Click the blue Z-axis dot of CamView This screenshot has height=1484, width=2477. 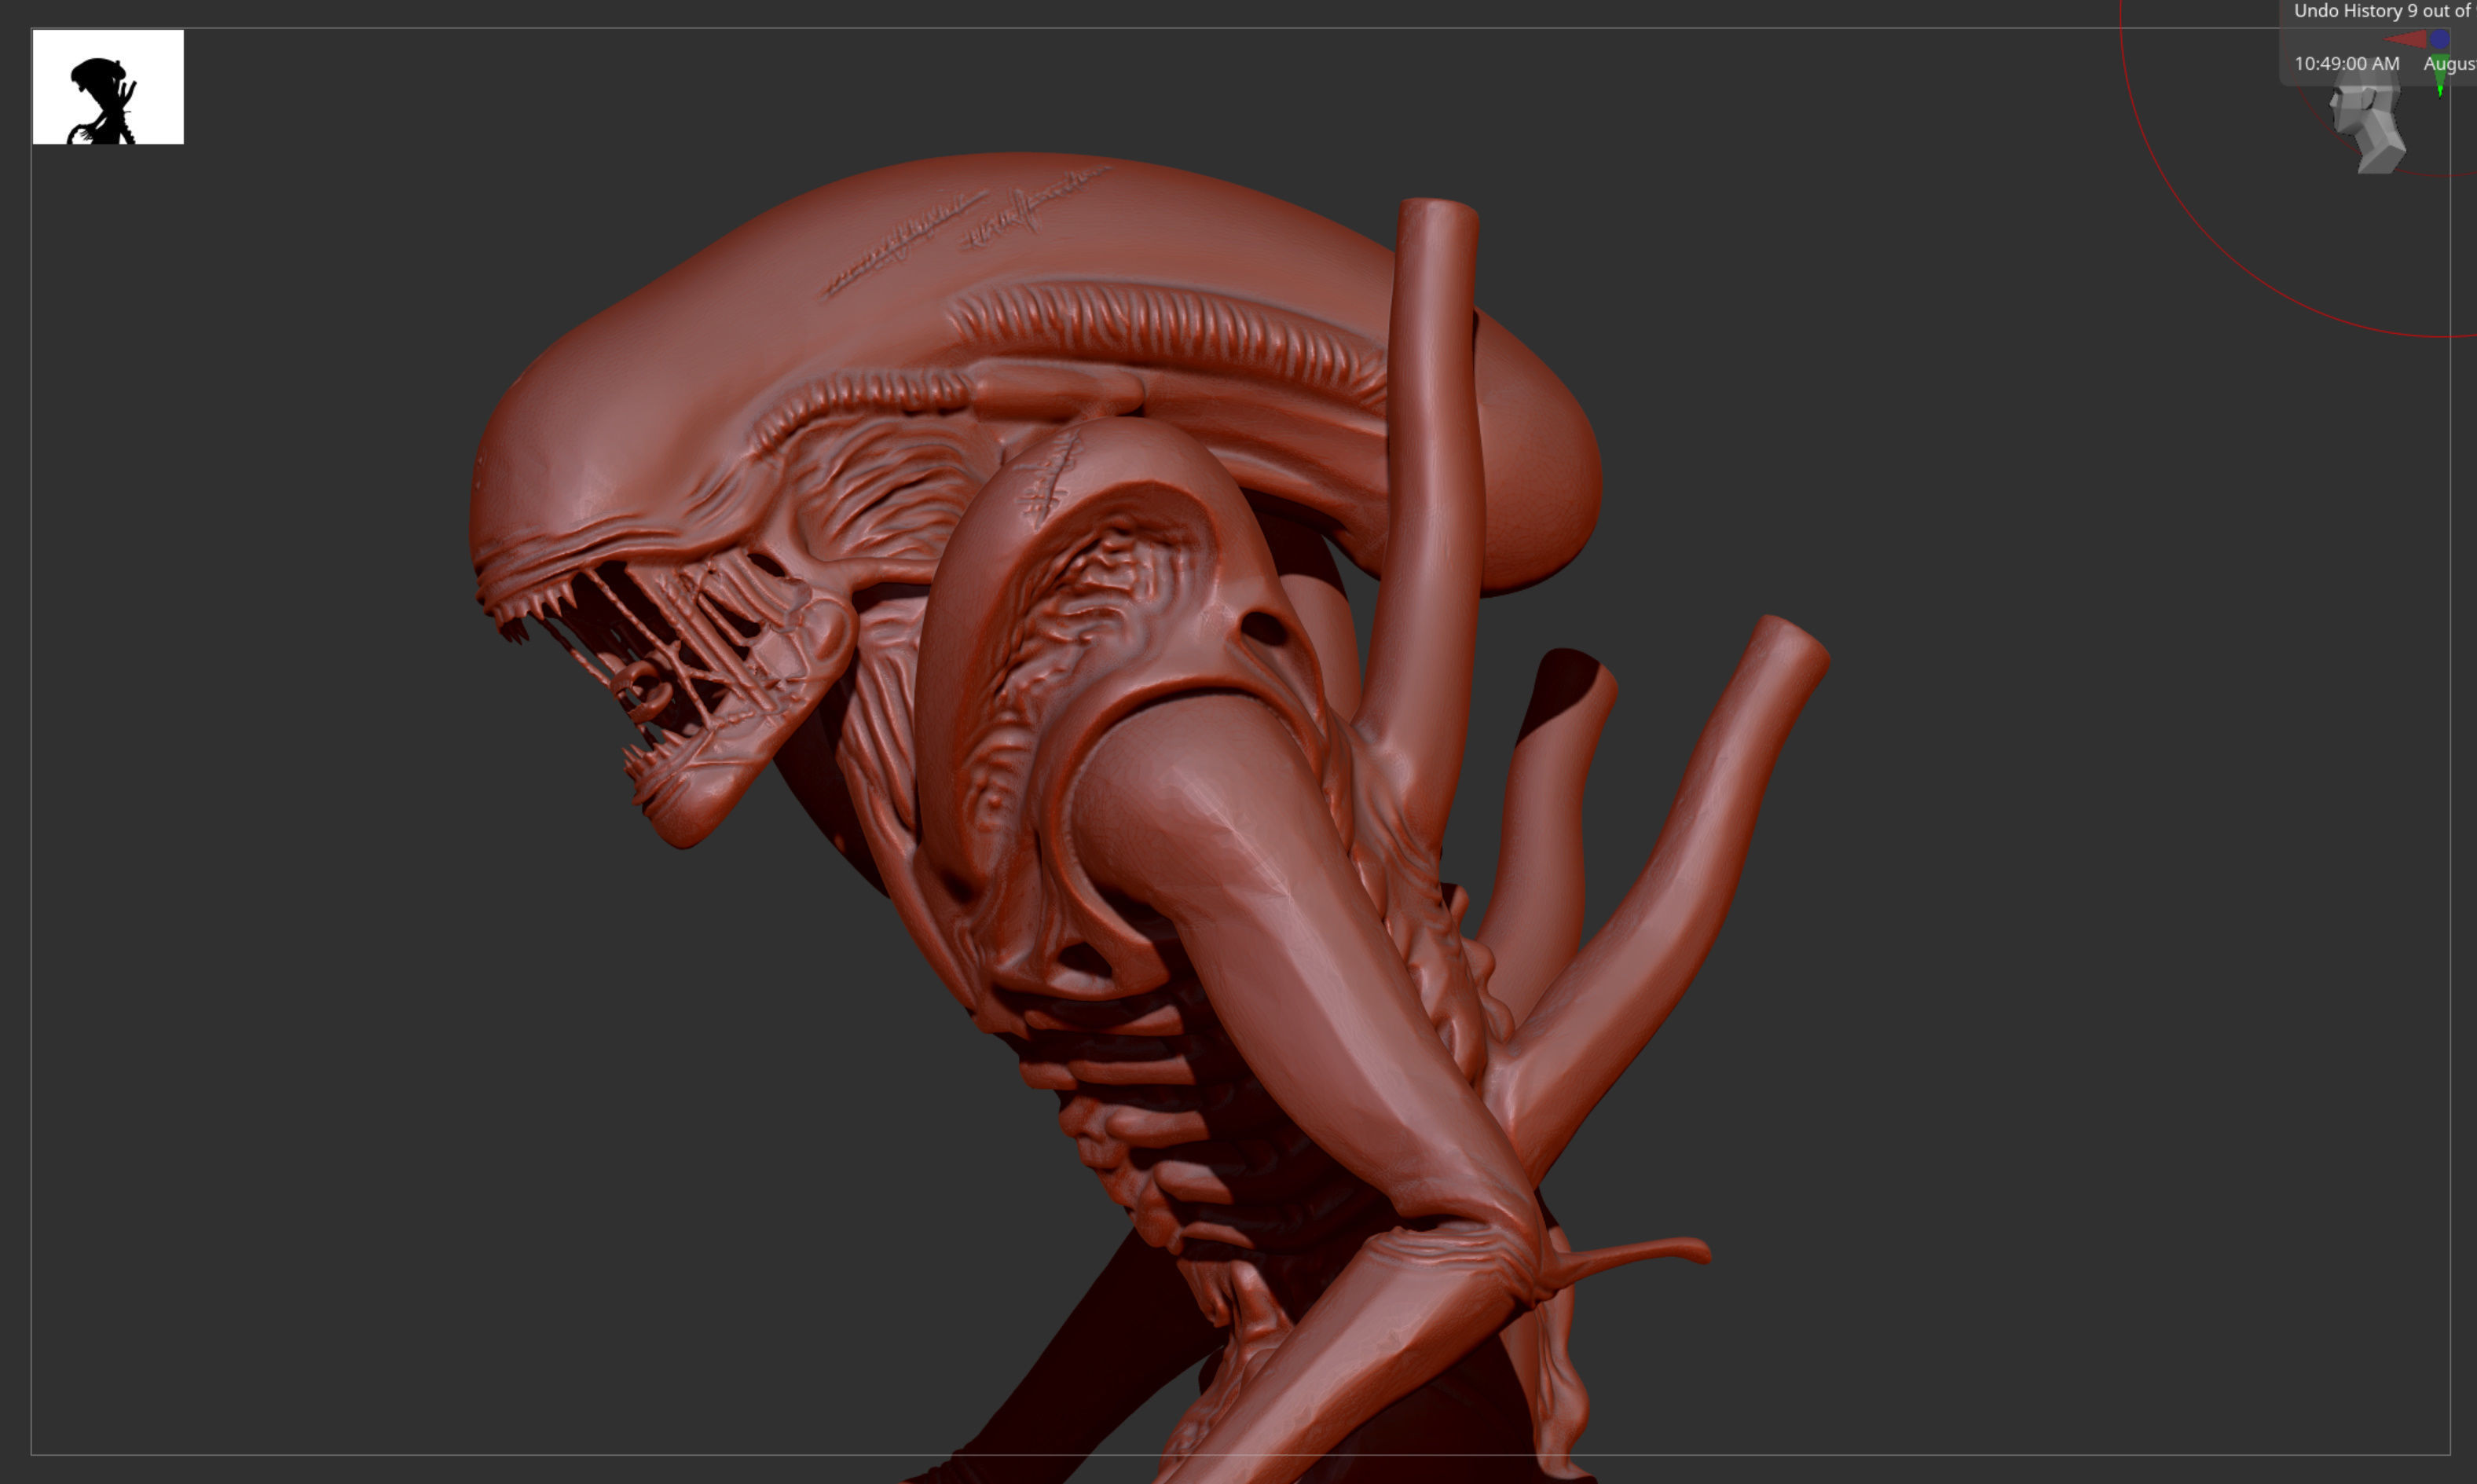point(2440,39)
